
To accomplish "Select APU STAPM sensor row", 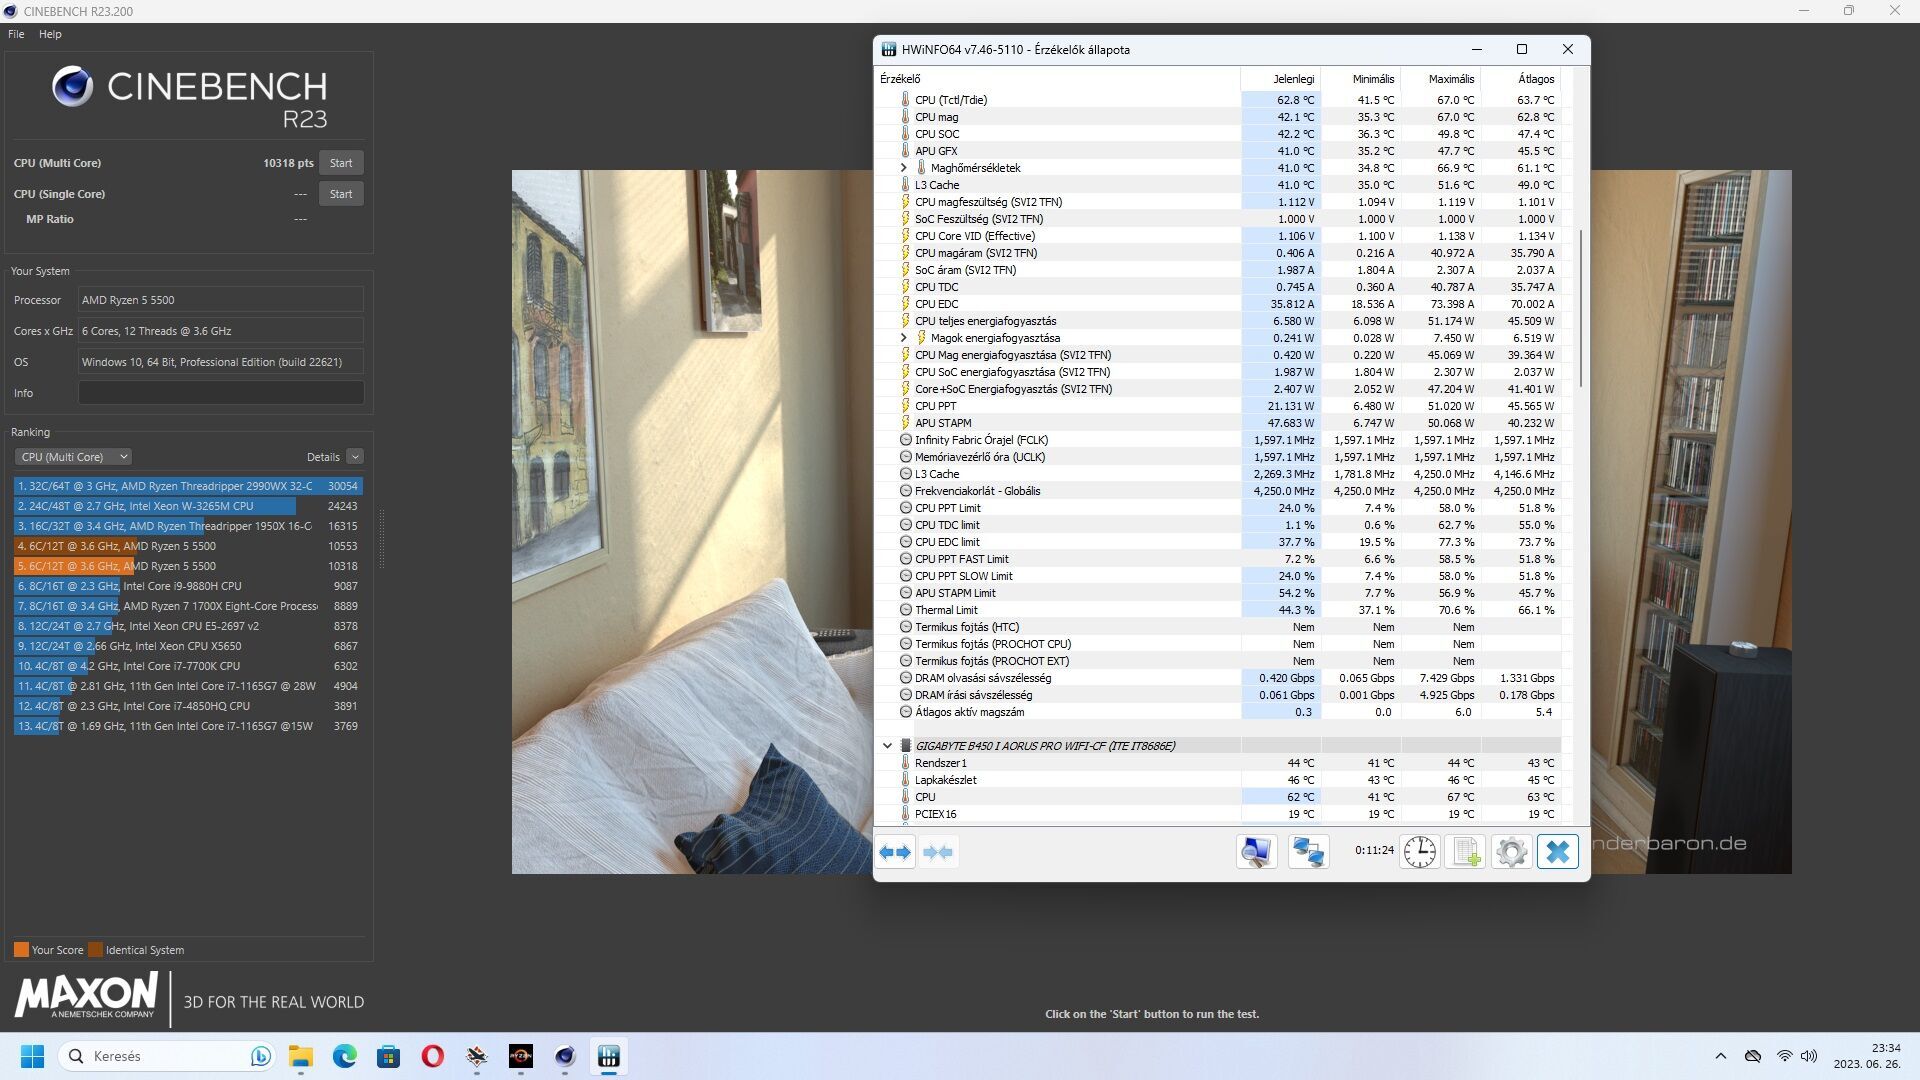I will (1218, 423).
